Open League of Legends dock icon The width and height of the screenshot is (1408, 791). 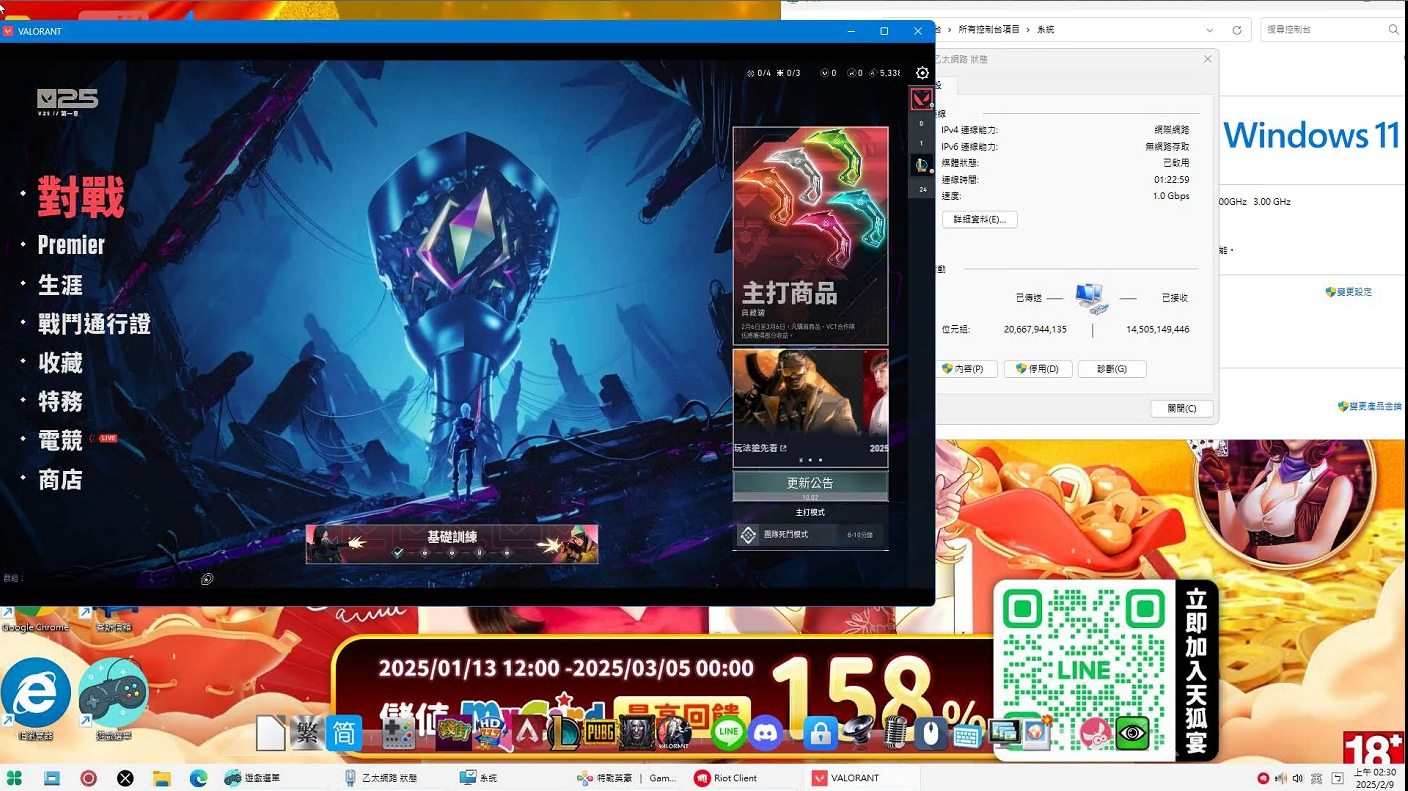(x=563, y=733)
